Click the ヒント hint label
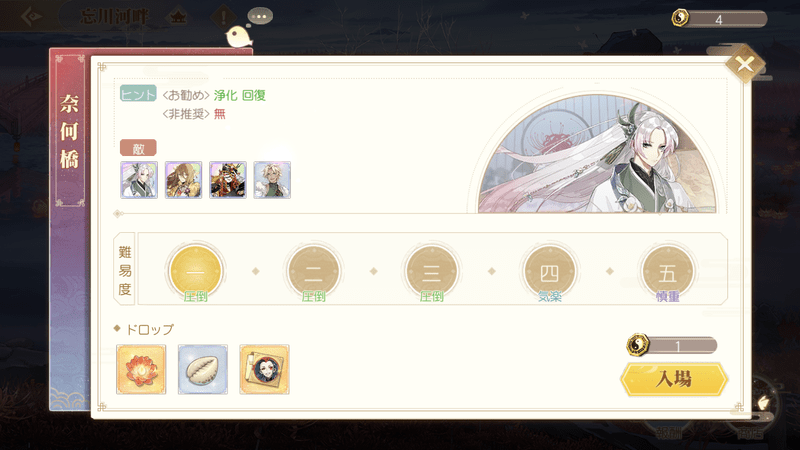800x450 pixels. [x=138, y=94]
